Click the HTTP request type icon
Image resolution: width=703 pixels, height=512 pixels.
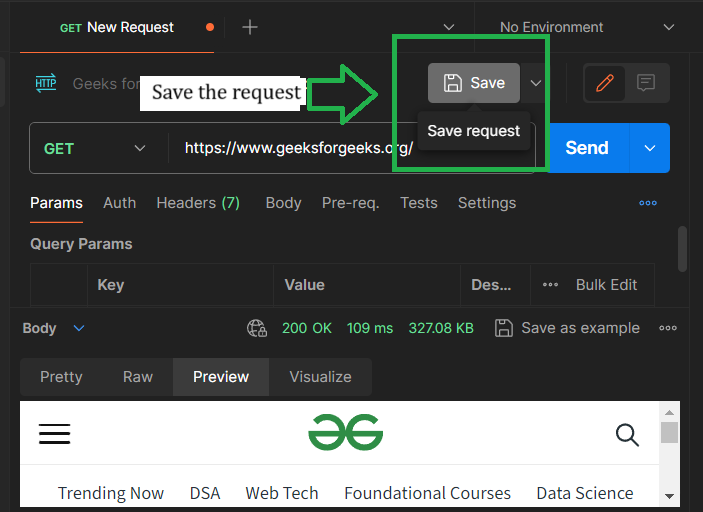pyautogui.click(x=46, y=83)
